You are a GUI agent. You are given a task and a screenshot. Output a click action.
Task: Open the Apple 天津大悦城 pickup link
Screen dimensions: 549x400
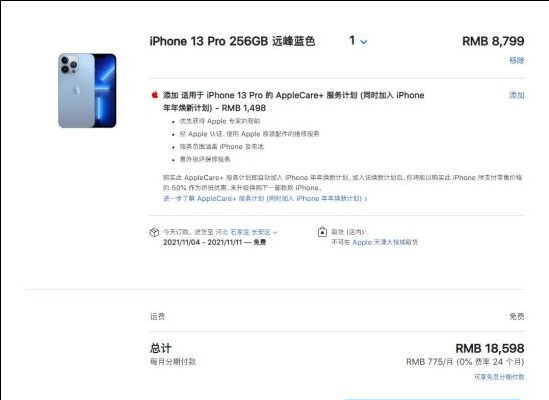point(385,242)
